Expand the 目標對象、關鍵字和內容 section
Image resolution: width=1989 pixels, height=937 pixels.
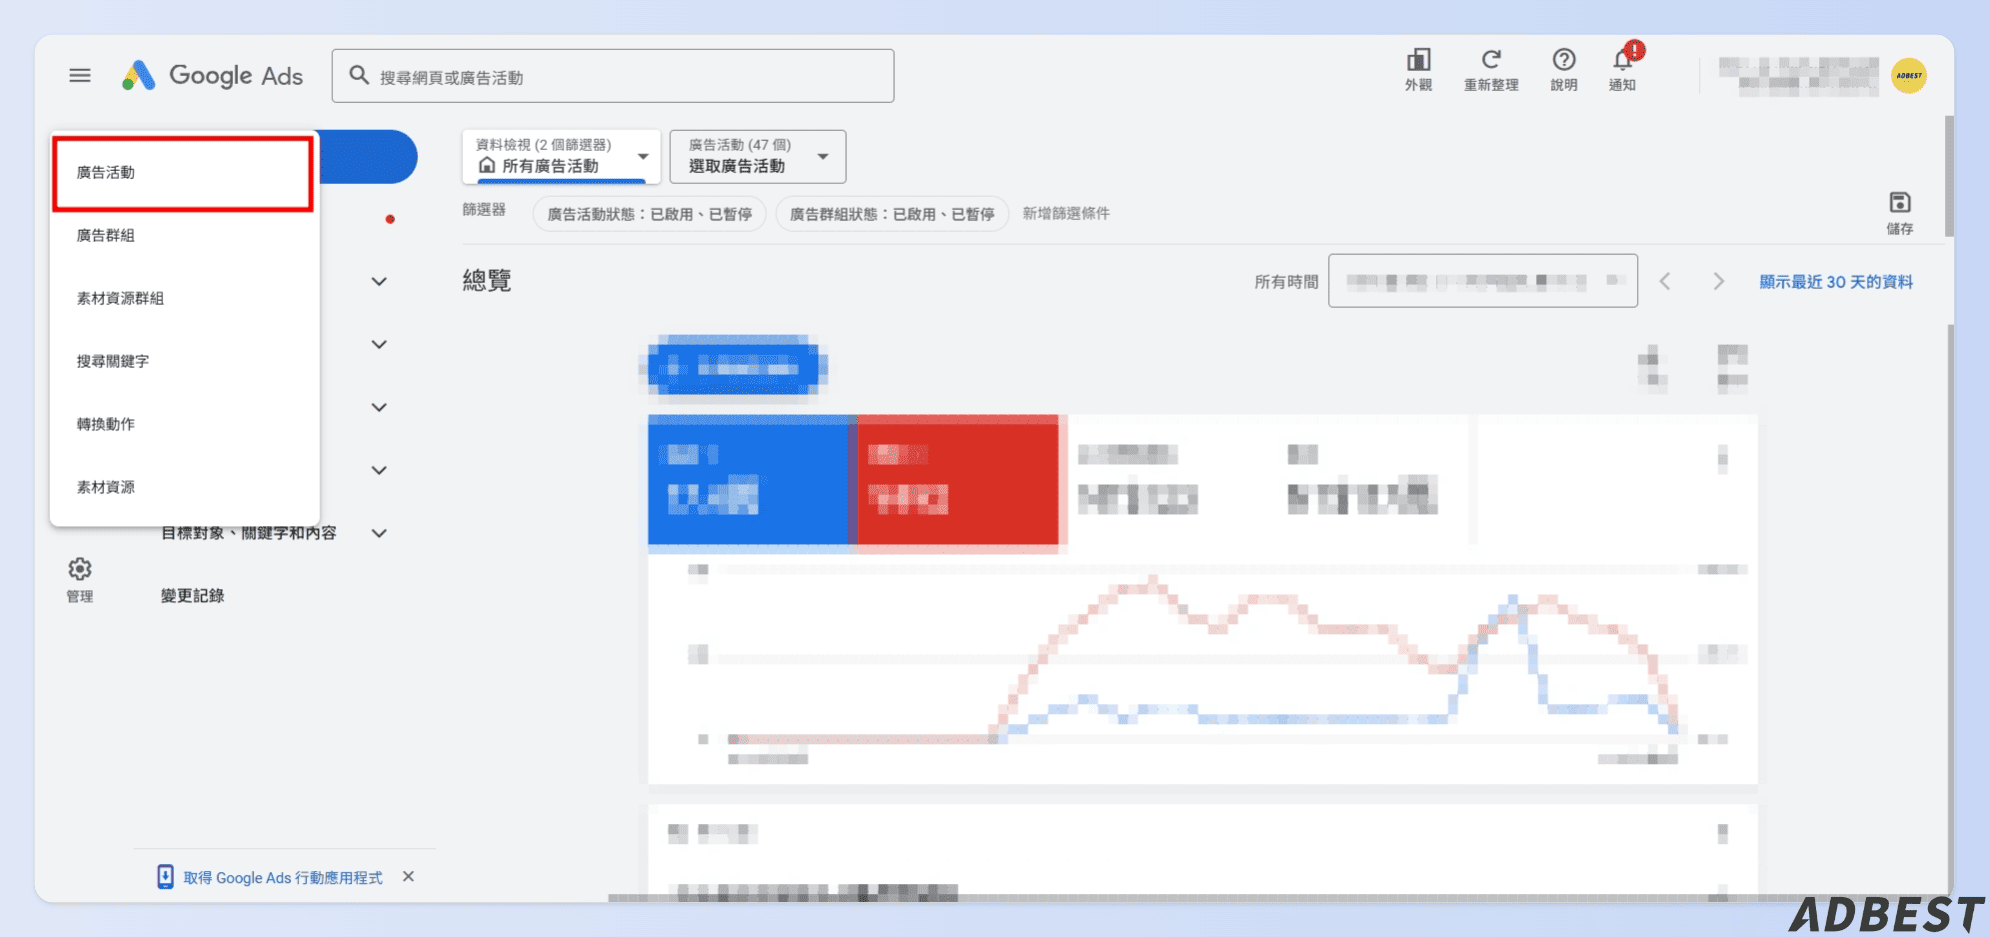point(379,533)
